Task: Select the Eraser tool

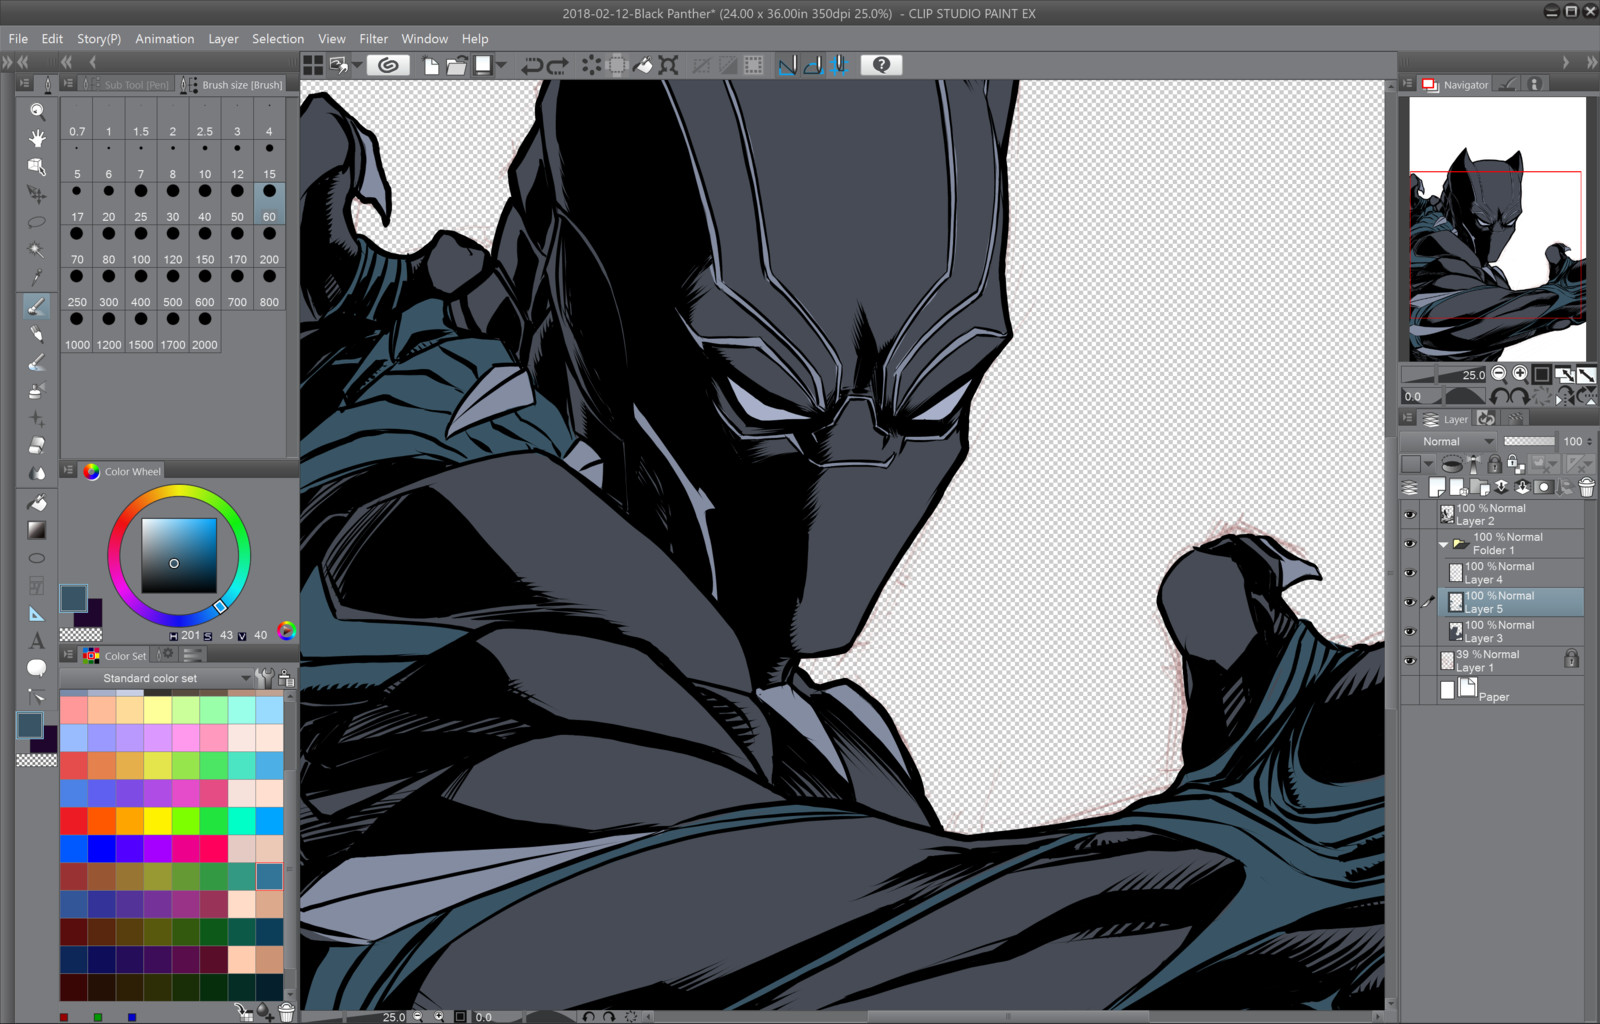Action: click(x=37, y=446)
